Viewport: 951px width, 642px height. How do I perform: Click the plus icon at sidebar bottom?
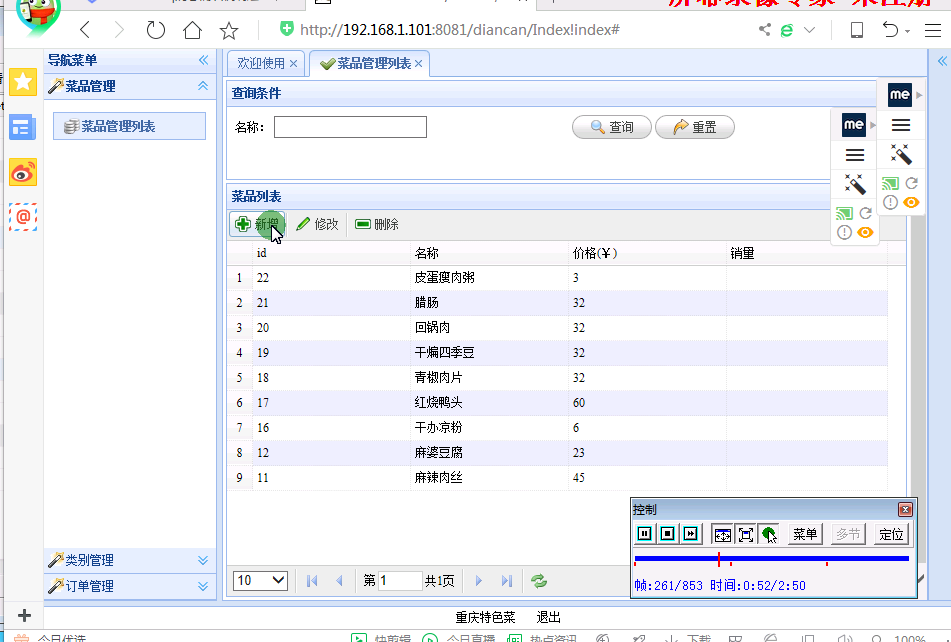click(24, 616)
